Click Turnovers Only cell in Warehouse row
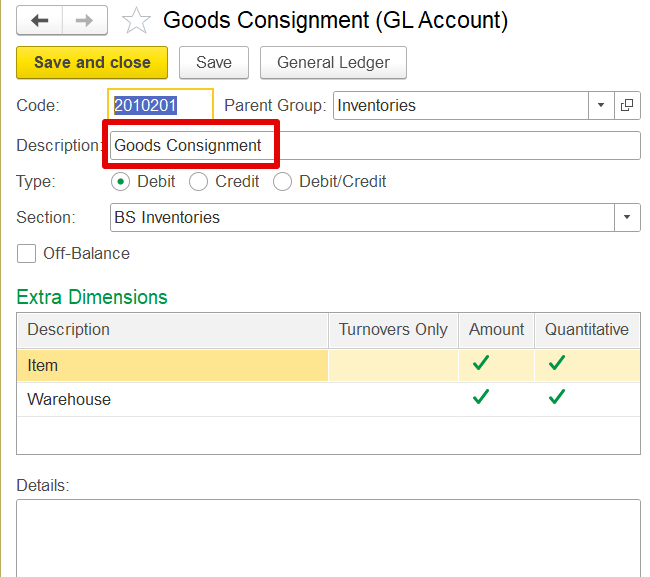Image resolution: width=650 pixels, height=577 pixels. coord(393,399)
